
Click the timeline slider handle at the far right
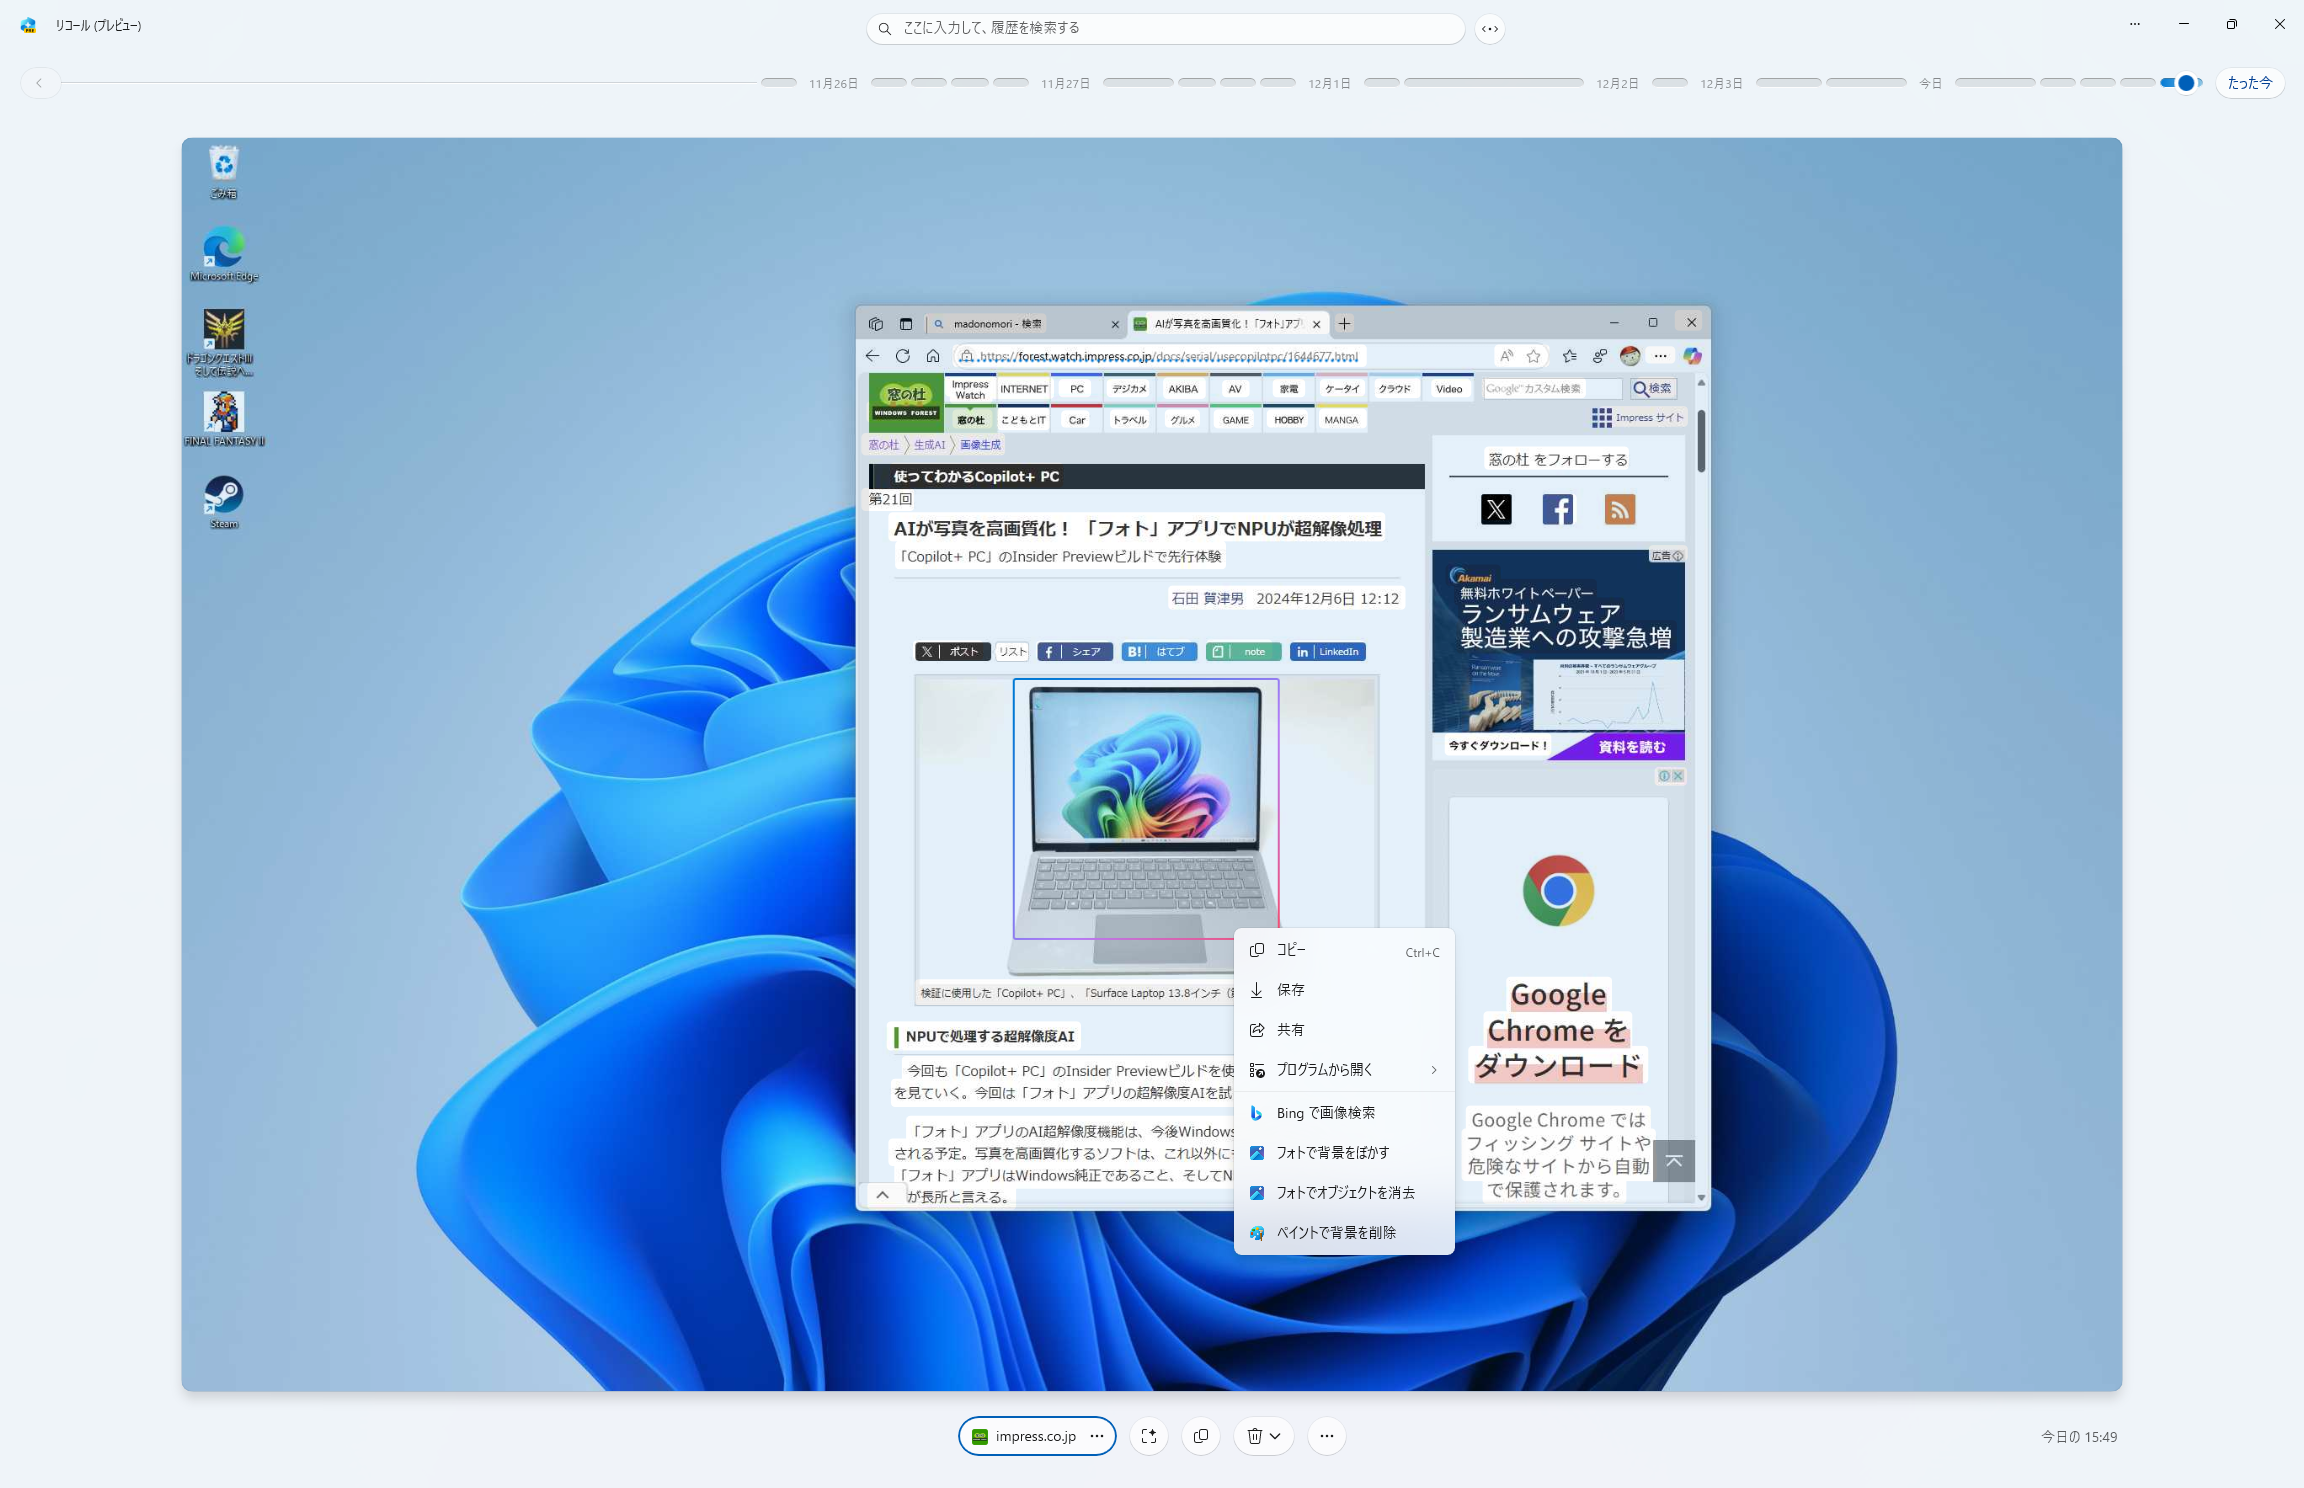[2184, 83]
